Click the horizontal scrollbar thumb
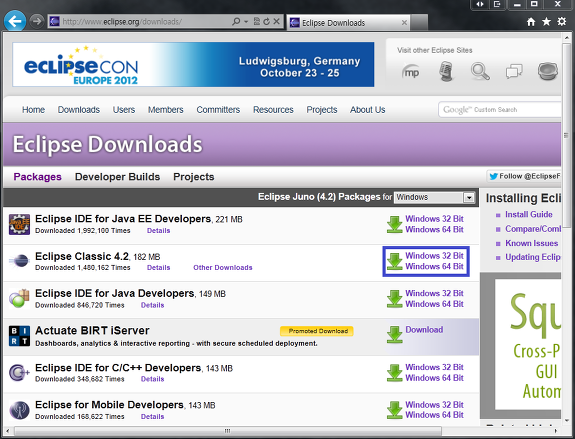This screenshot has height=439, width=575. (227, 431)
